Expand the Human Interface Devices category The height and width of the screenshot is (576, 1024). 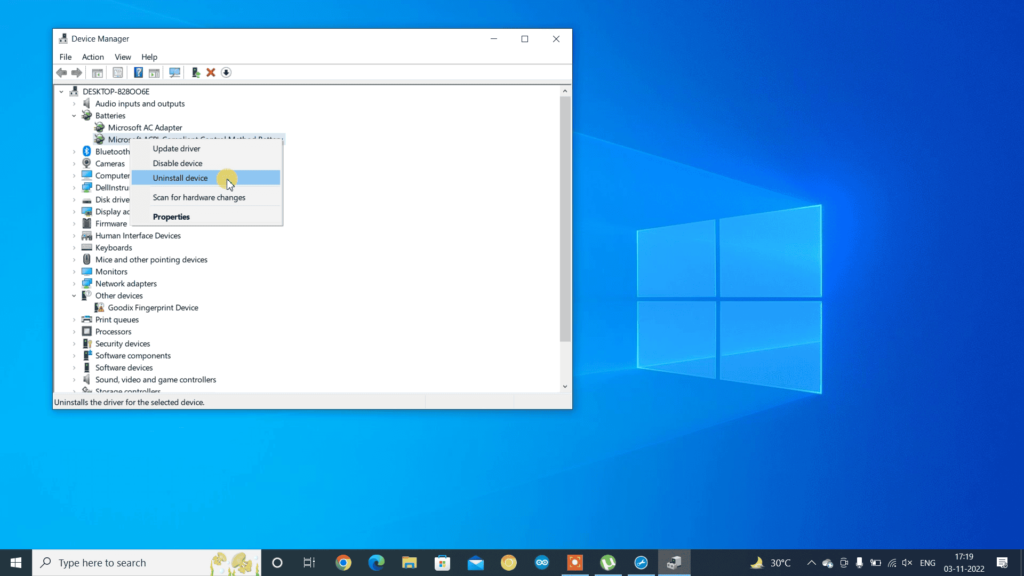(x=74, y=236)
